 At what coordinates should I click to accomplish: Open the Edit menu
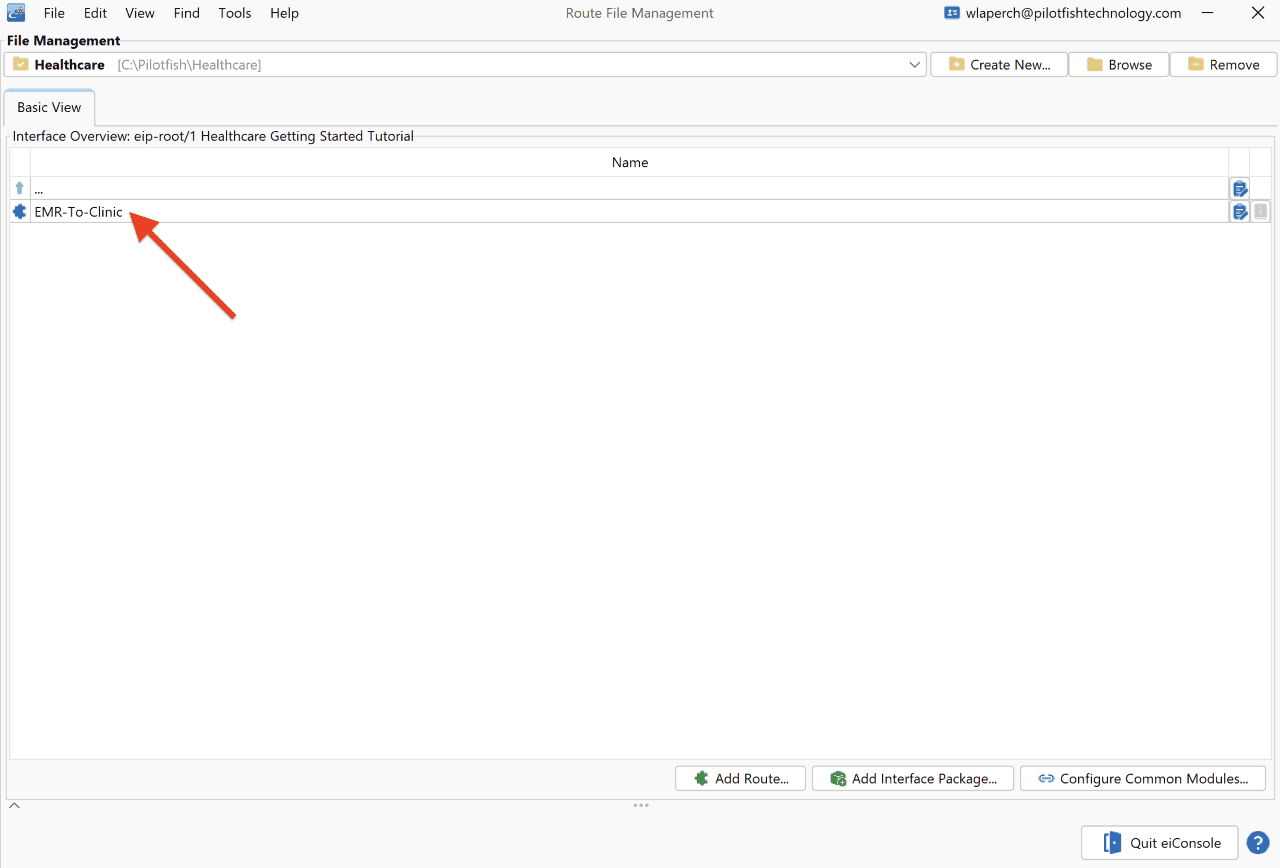pos(95,13)
